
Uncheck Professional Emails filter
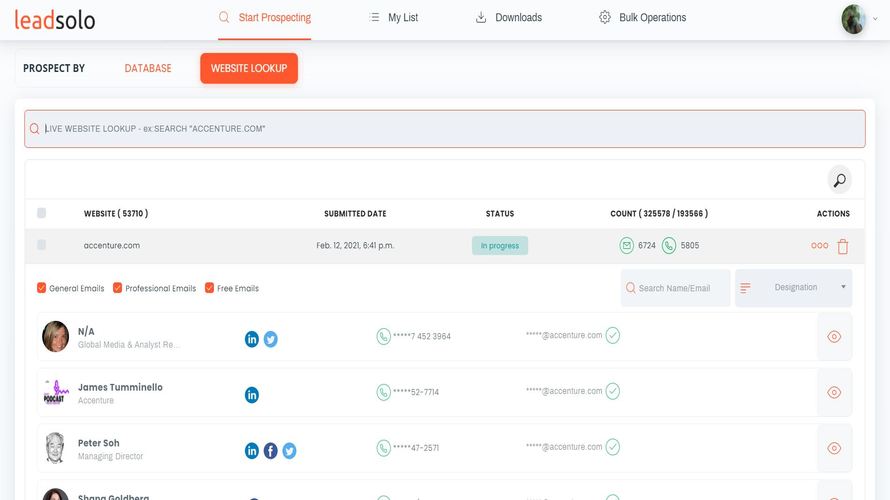point(117,288)
